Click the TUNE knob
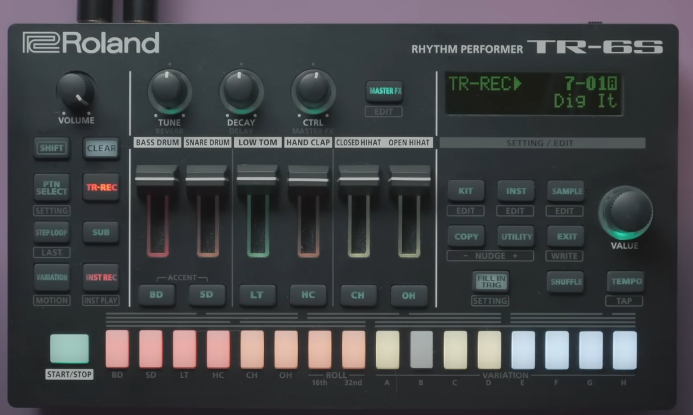Viewport: 693px width, 415px height. coord(169,91)
